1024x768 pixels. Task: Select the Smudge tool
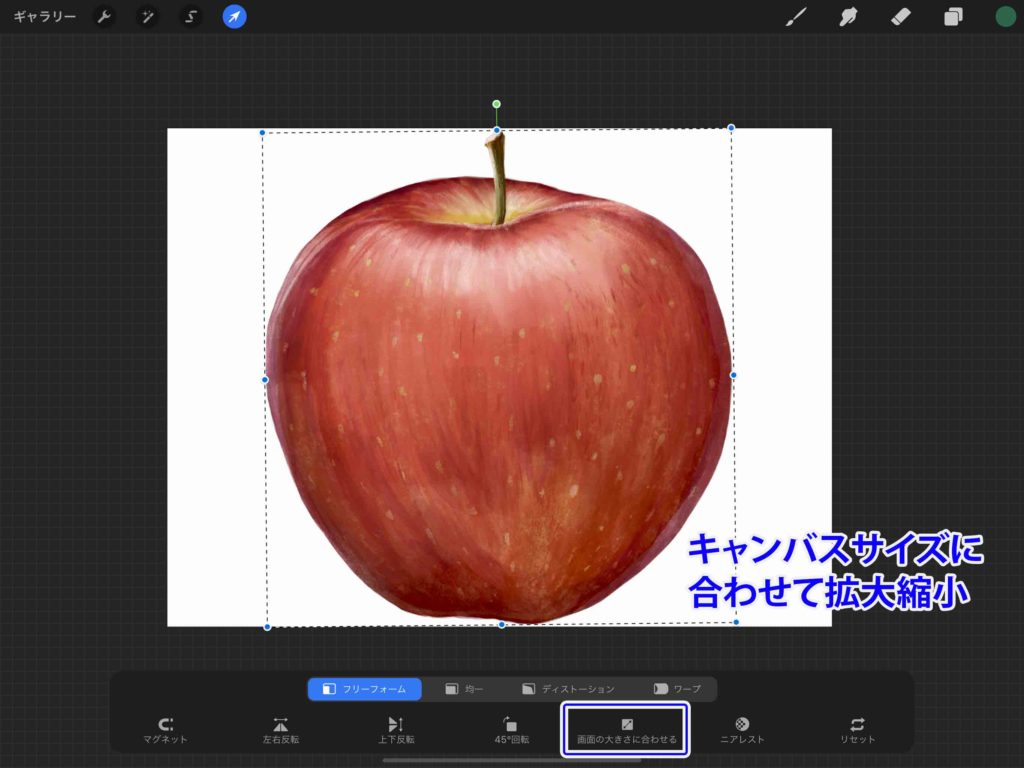(848, 17)
